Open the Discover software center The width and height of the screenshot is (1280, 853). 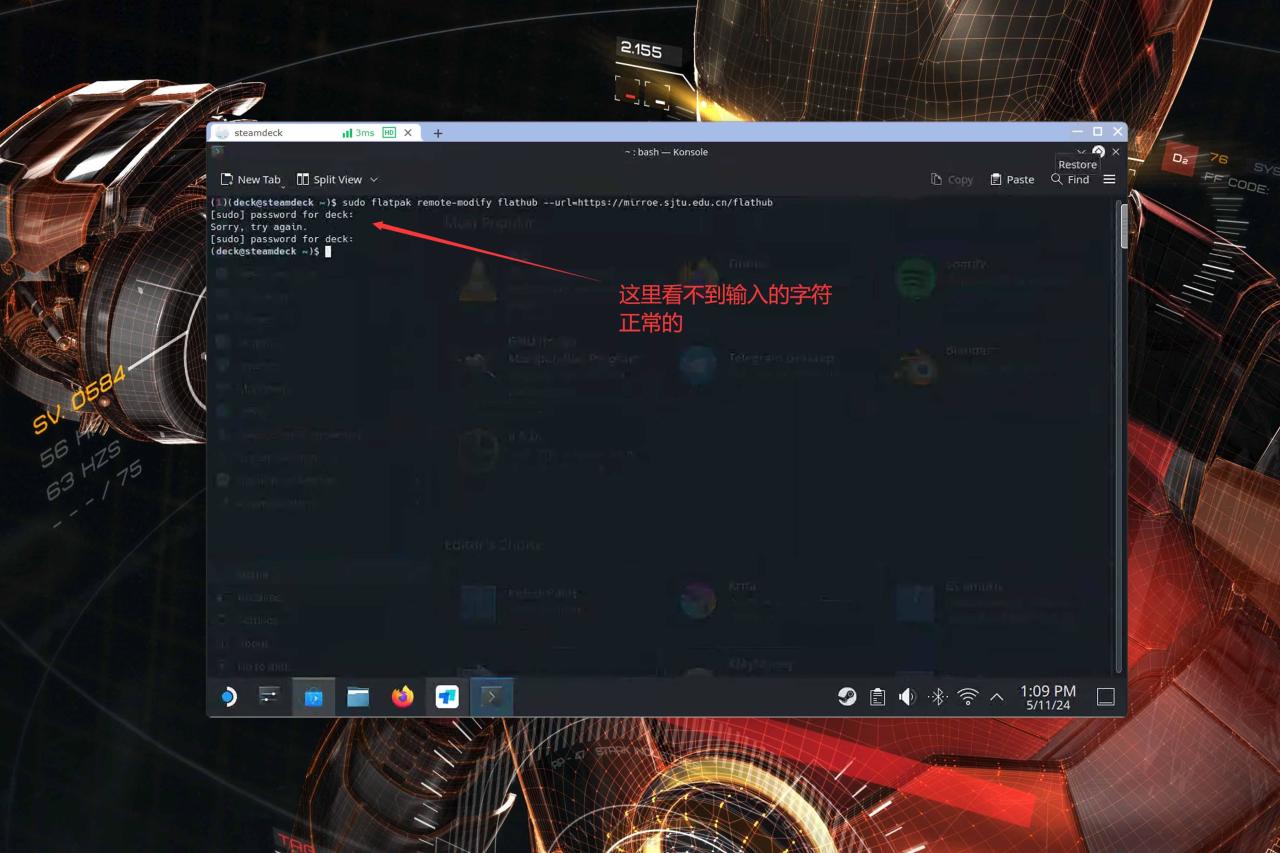click(313, 697)
